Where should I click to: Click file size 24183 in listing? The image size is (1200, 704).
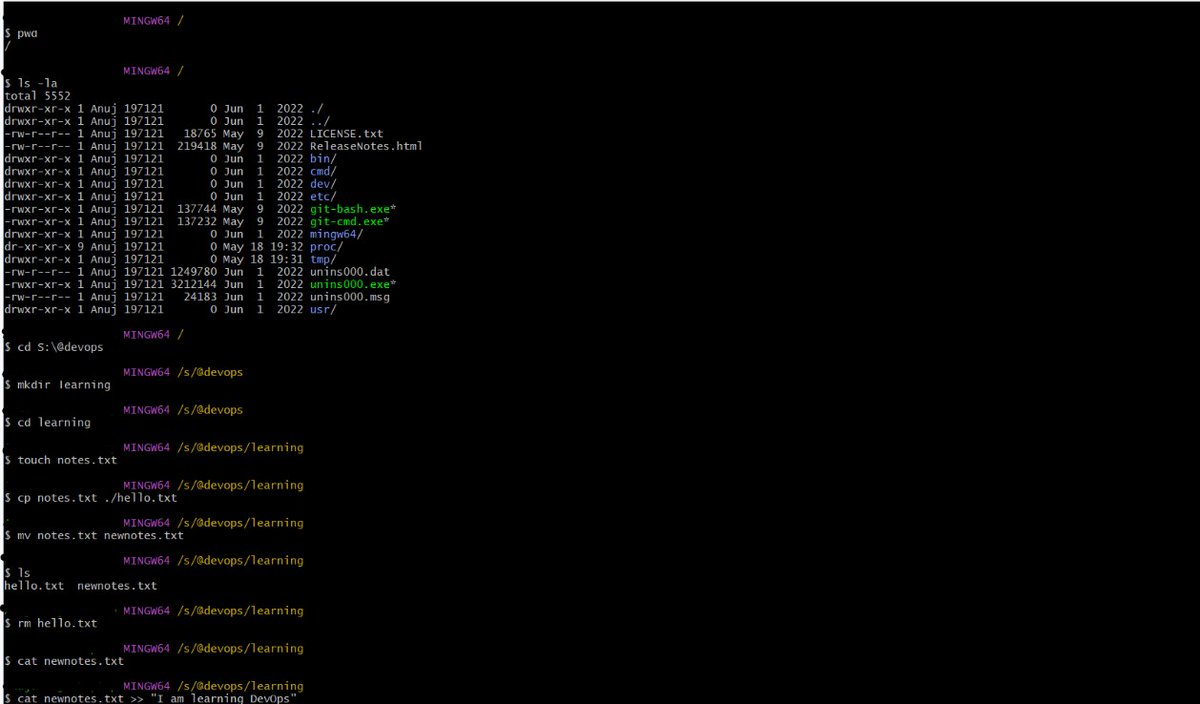click(x=202, y=297)
